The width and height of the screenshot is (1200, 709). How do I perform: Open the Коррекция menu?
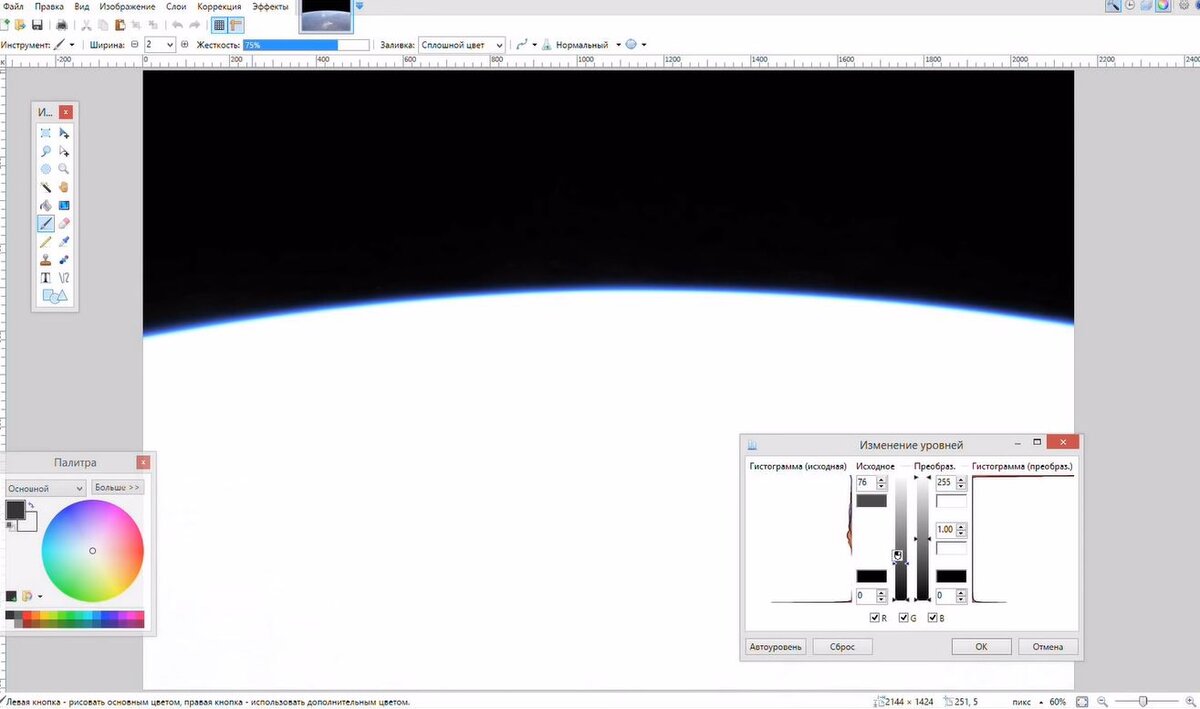click(x=219, y=6)
